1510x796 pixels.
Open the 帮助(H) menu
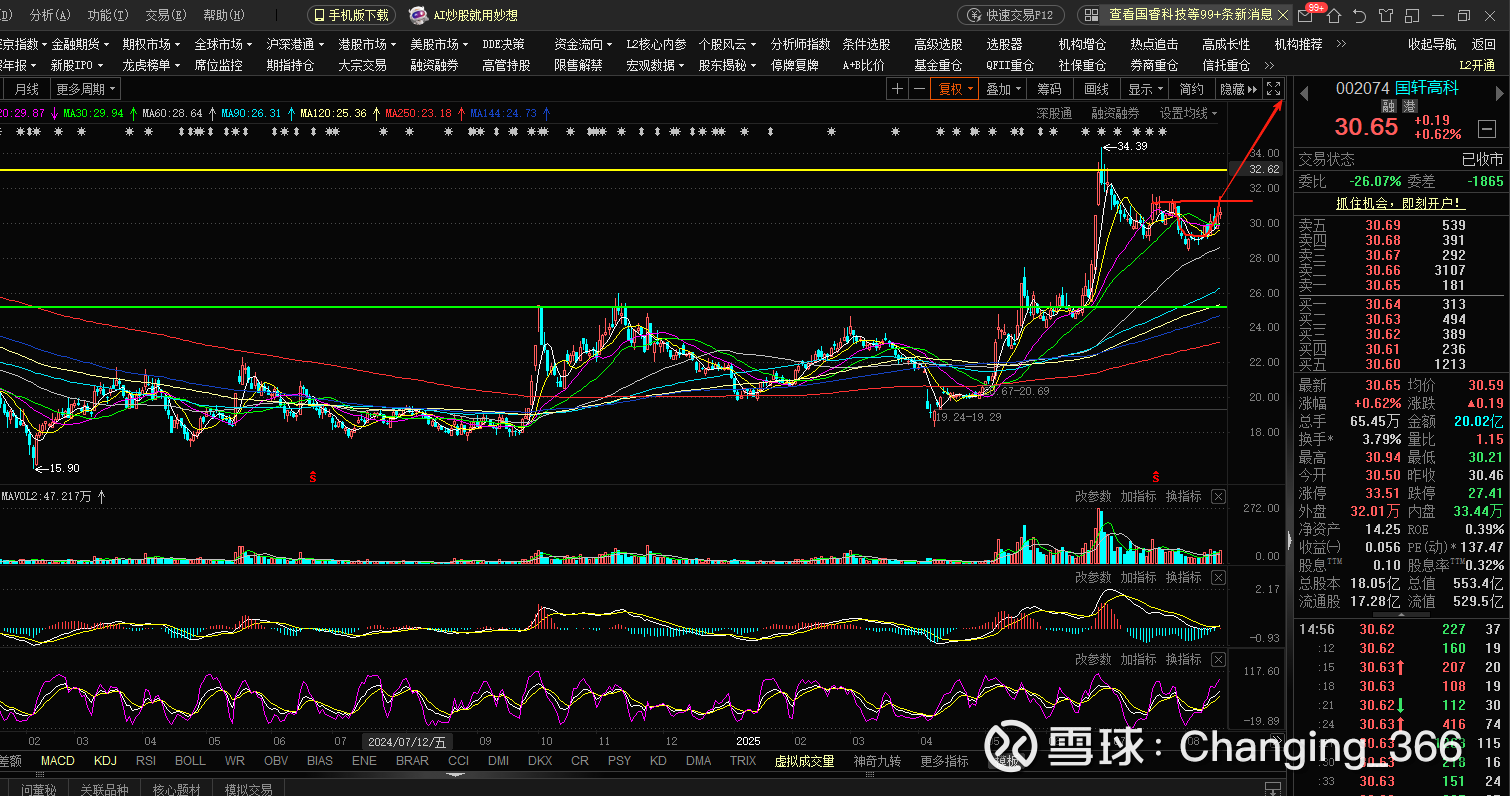(223, 15)
